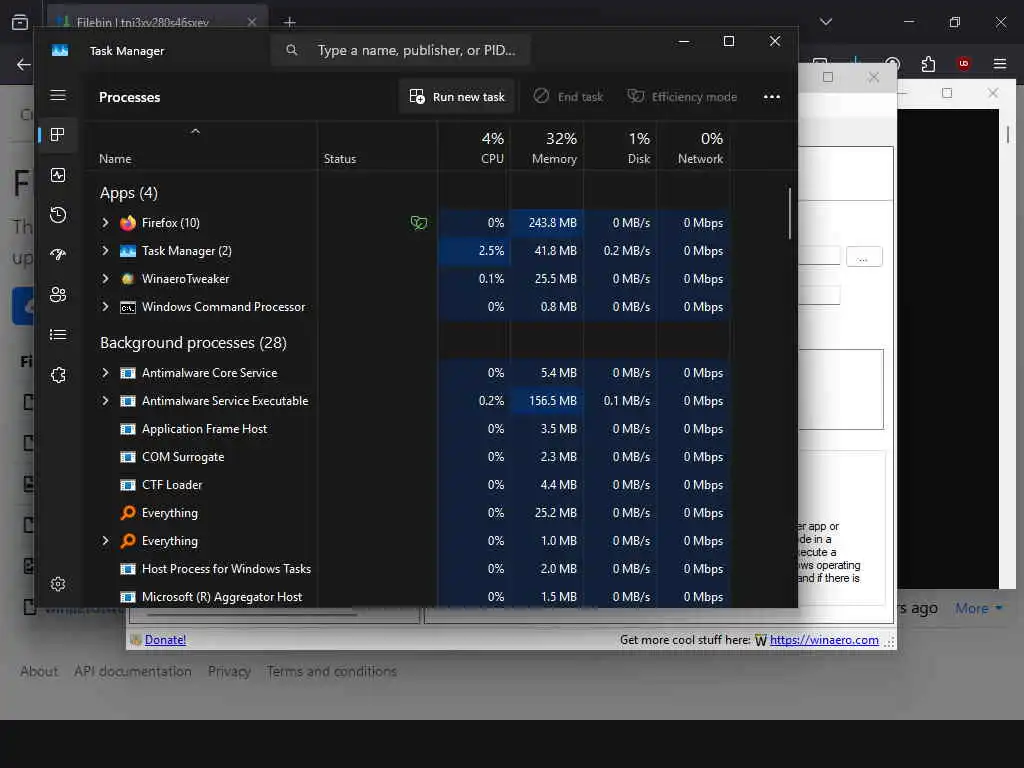Click the Firefox back arrow button
The image size is (1024, 768).
[x=24, y=64]
